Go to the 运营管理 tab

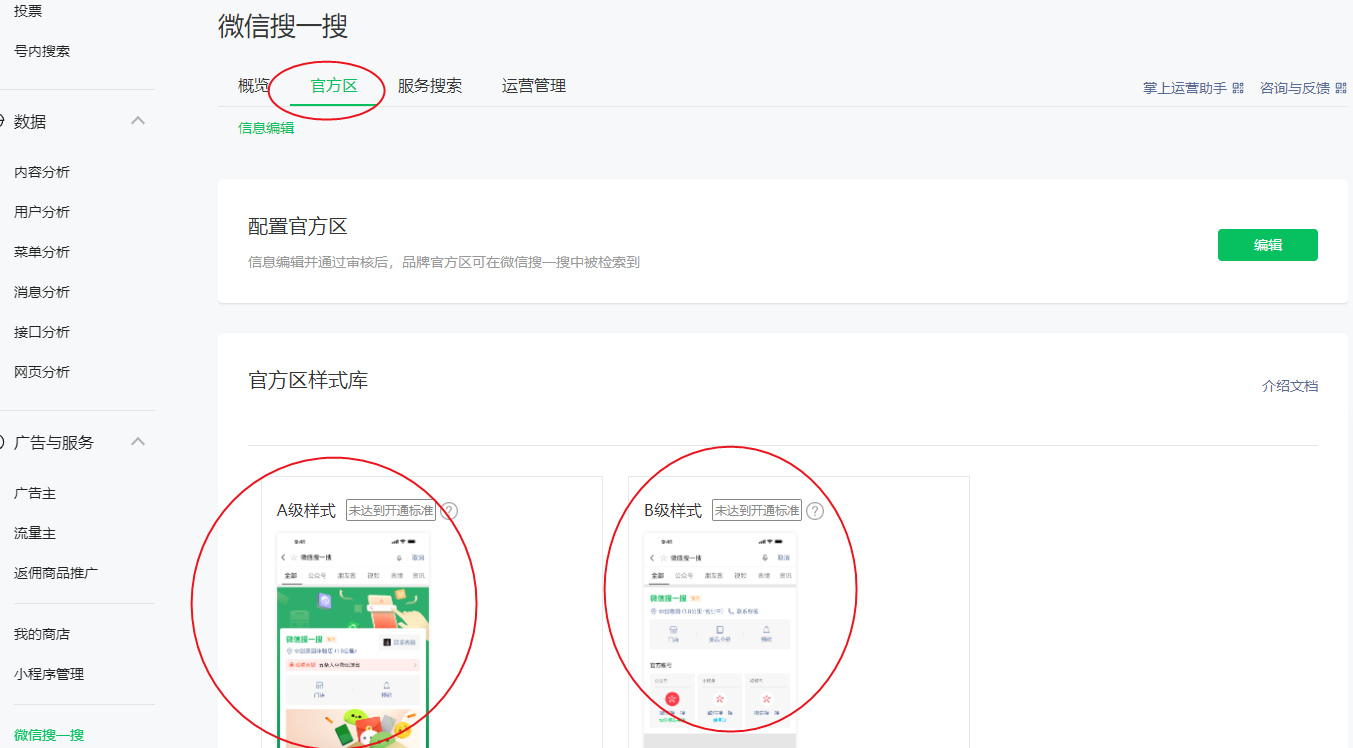[x=534, y=85]
